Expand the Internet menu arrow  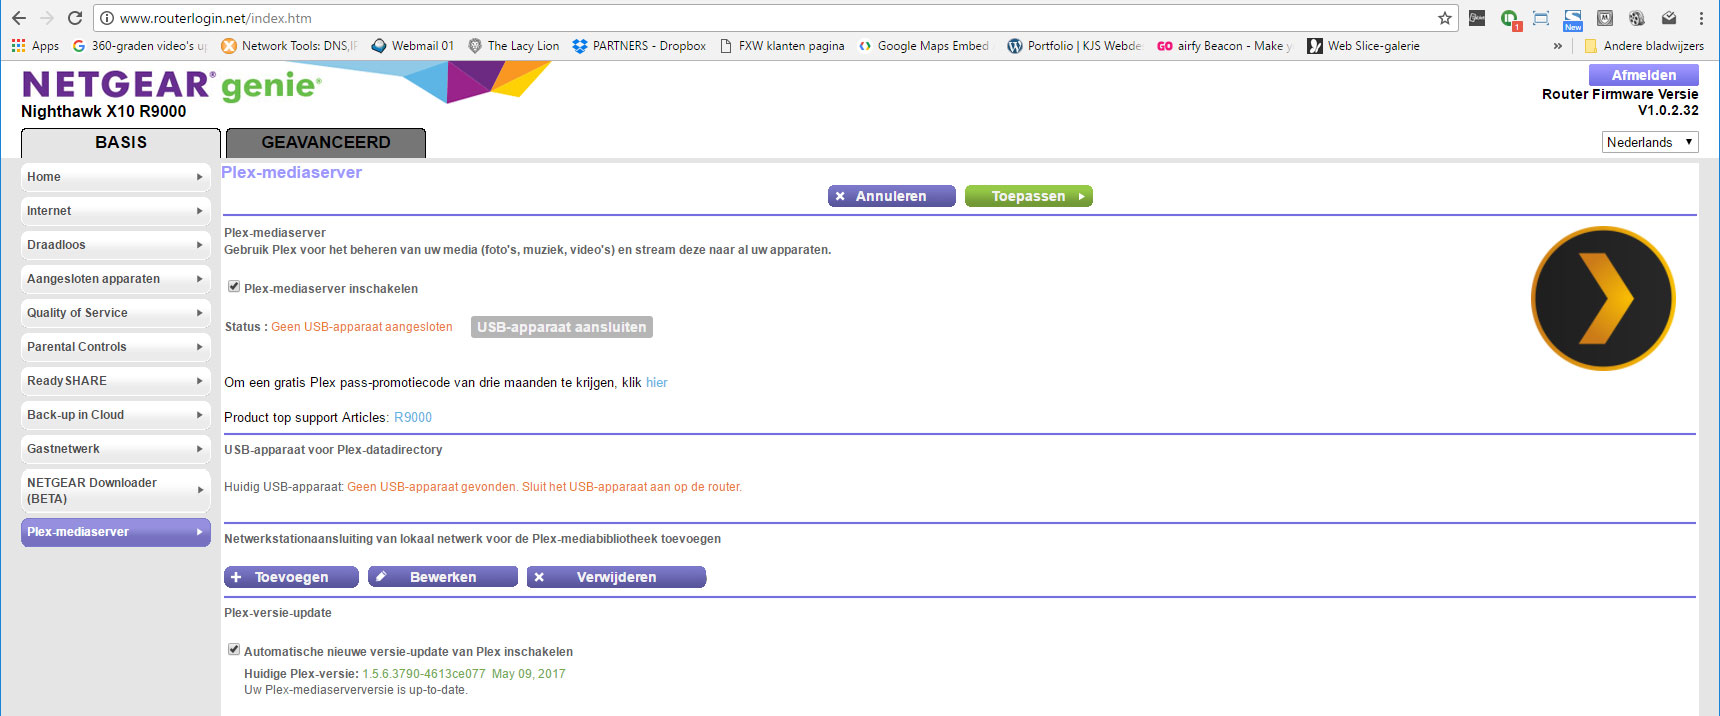pos(200,211)
